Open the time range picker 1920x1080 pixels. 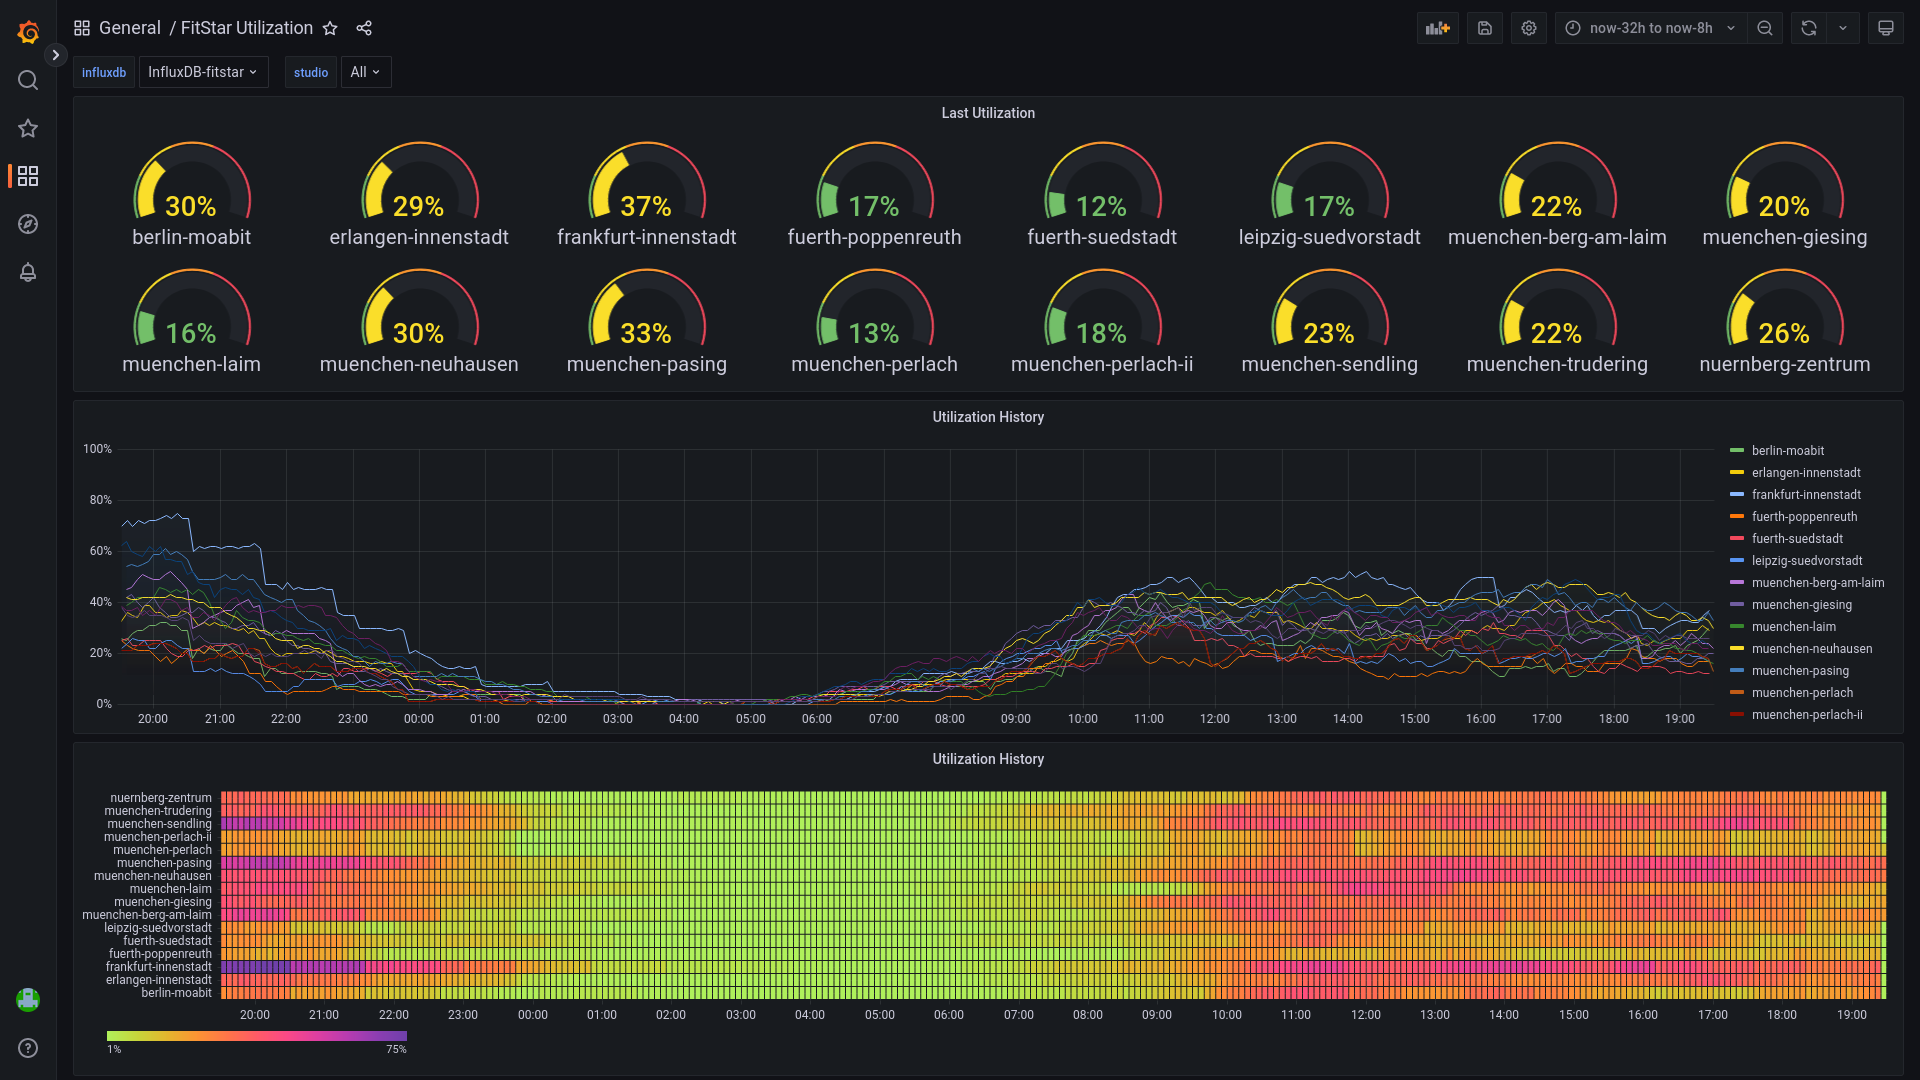(x=1651, y=28)
